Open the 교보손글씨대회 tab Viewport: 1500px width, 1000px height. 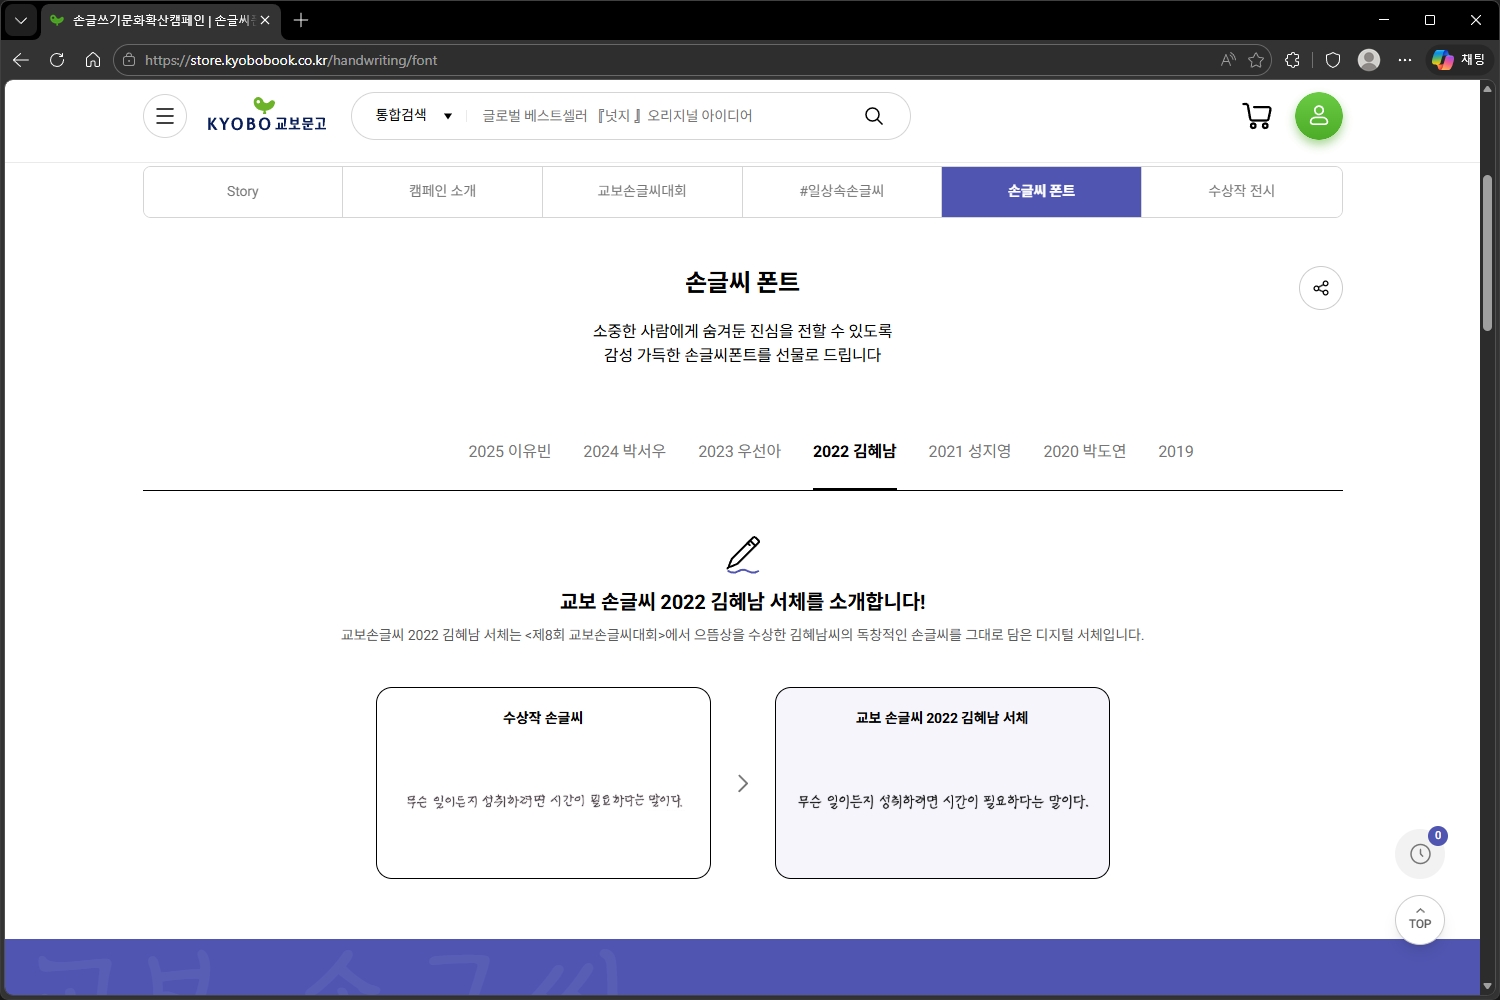pos(642,191)
